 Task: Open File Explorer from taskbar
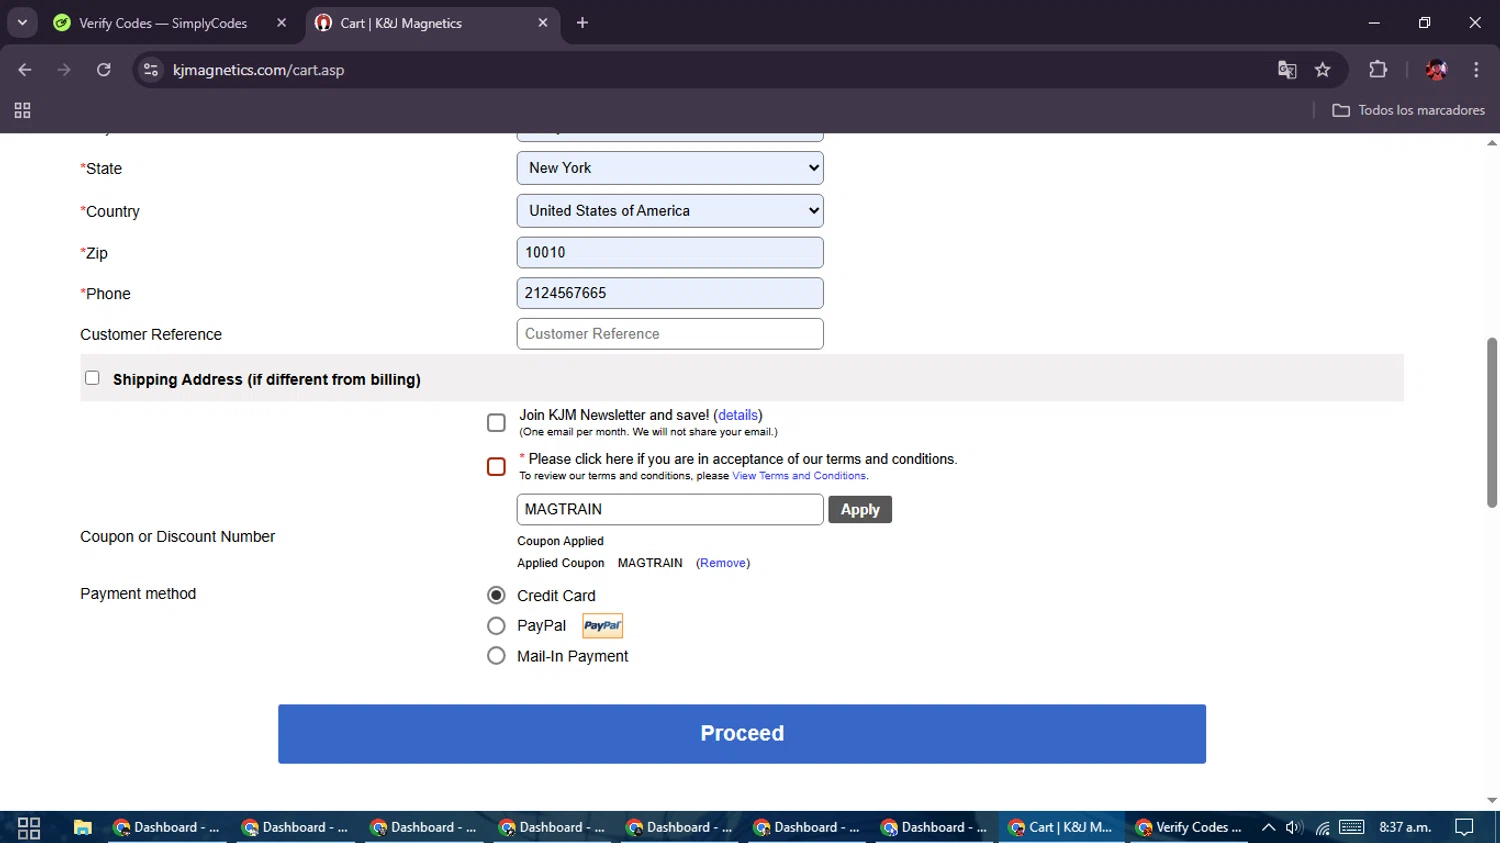(83, 828)
